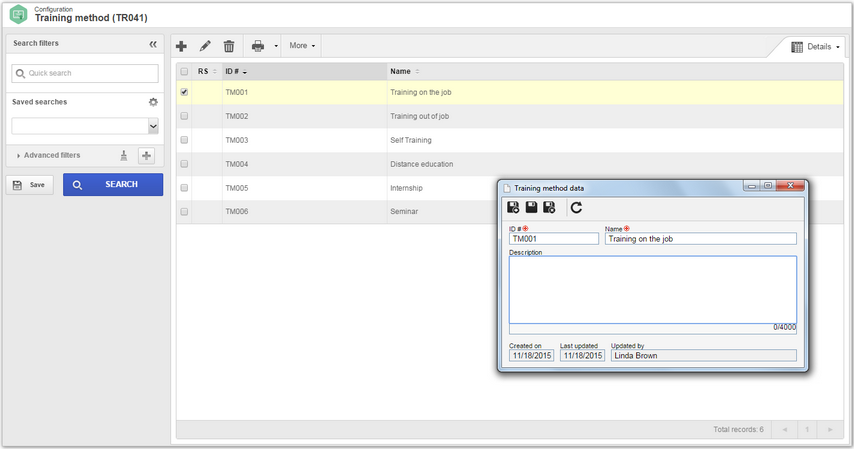
Task: Click the Quick search field
Action: pyautogui.click(x=85, y=74)
